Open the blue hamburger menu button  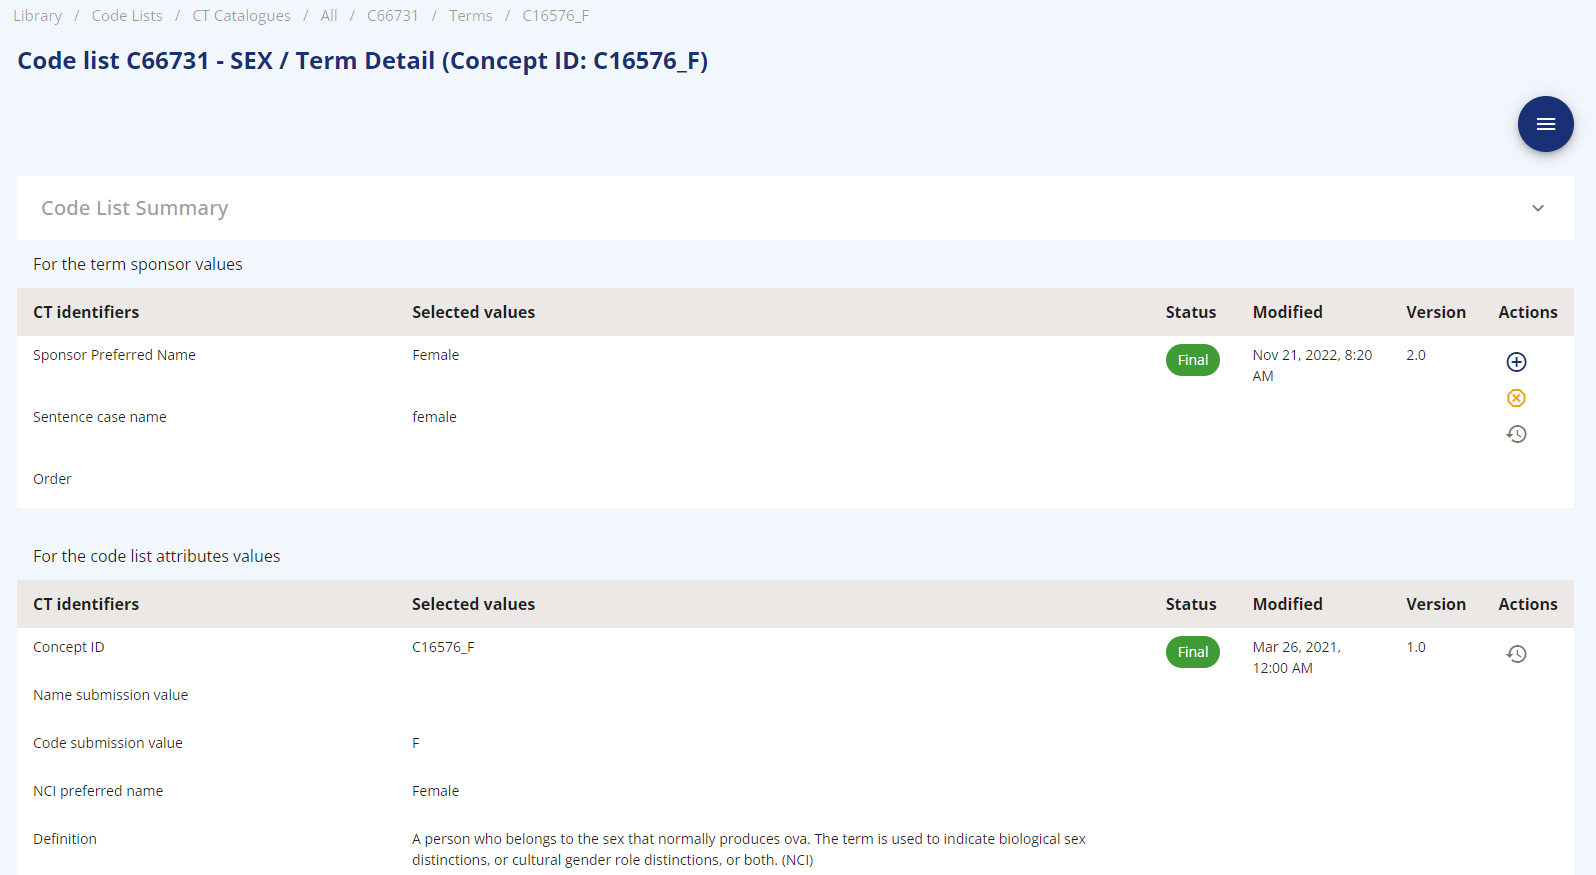coord(1545,124)
